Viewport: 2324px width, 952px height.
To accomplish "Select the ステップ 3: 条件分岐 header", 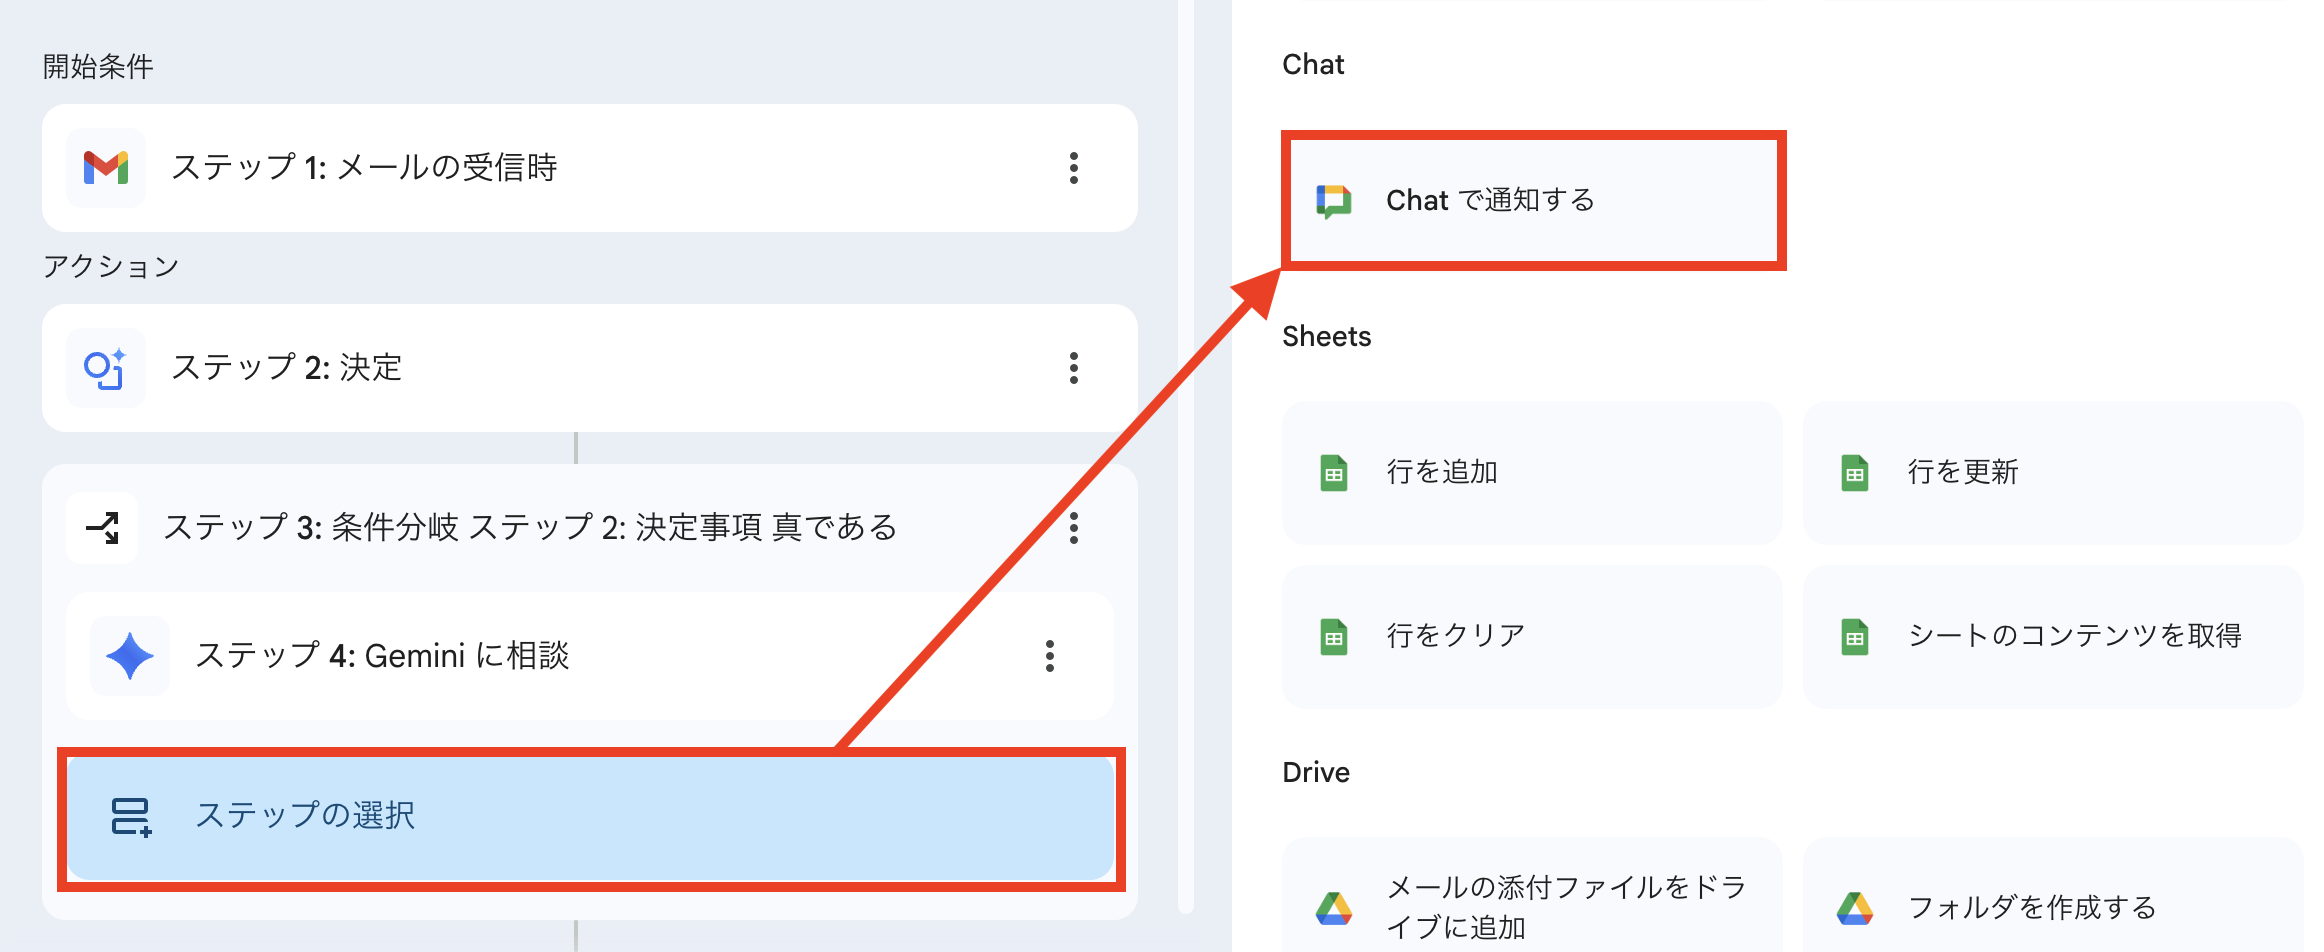I will point(590,527).
